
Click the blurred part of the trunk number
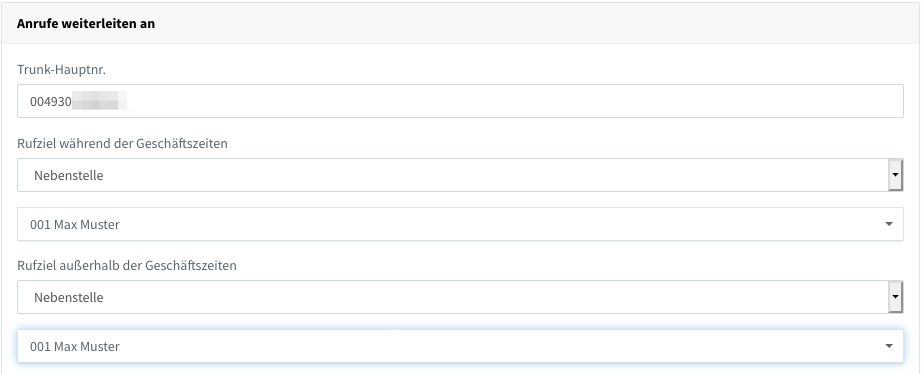pos(100,101)
